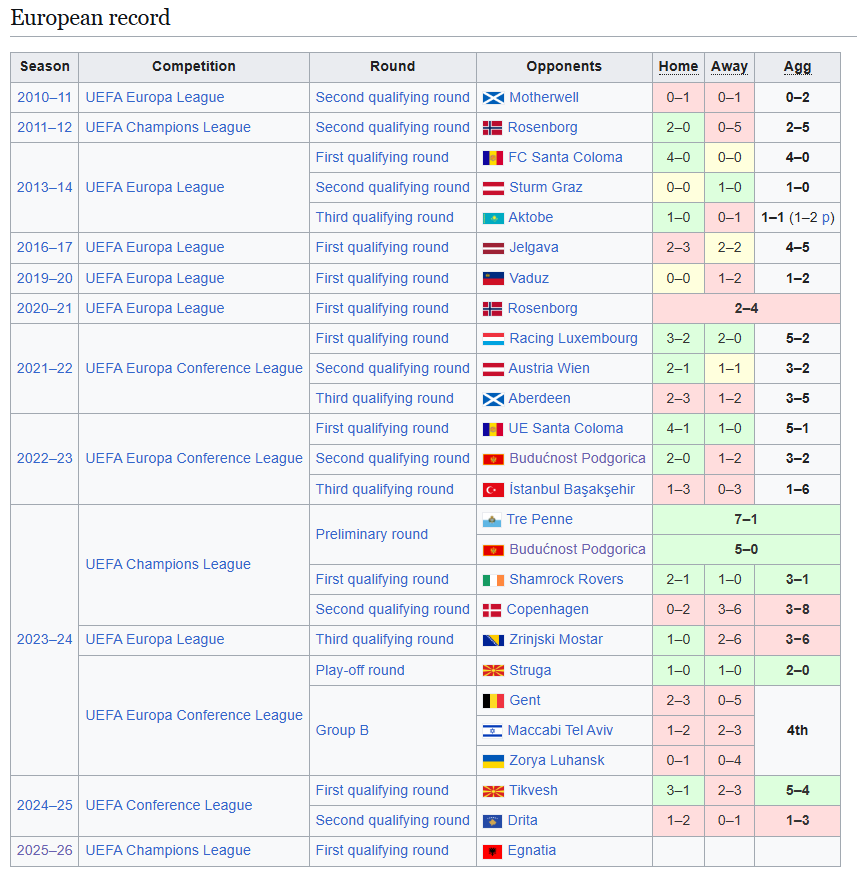This screenshot has height=883, width=857.
Task: Click the Turkey flag beside İstanbul Başakşehir
Action: point(493,490)
